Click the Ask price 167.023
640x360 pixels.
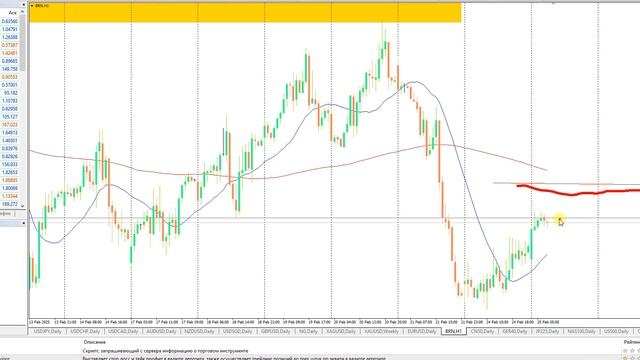(x=10, y=125)
